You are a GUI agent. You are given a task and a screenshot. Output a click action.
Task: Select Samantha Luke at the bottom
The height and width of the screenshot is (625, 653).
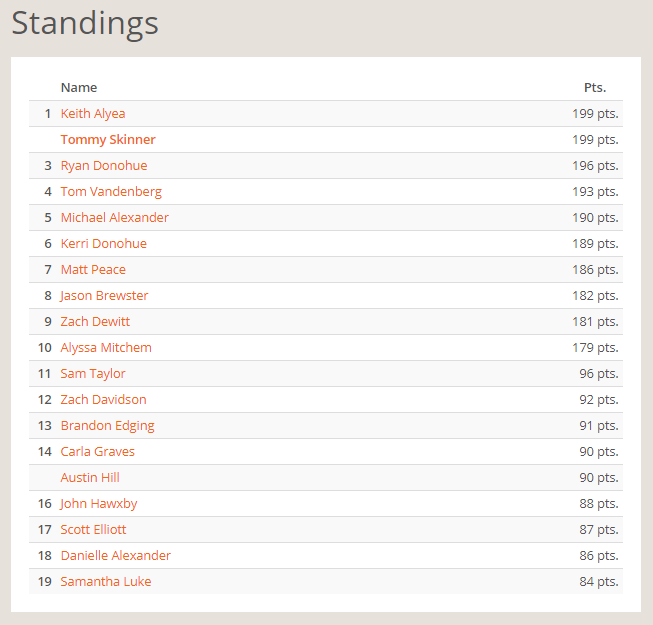click(106, 582)
